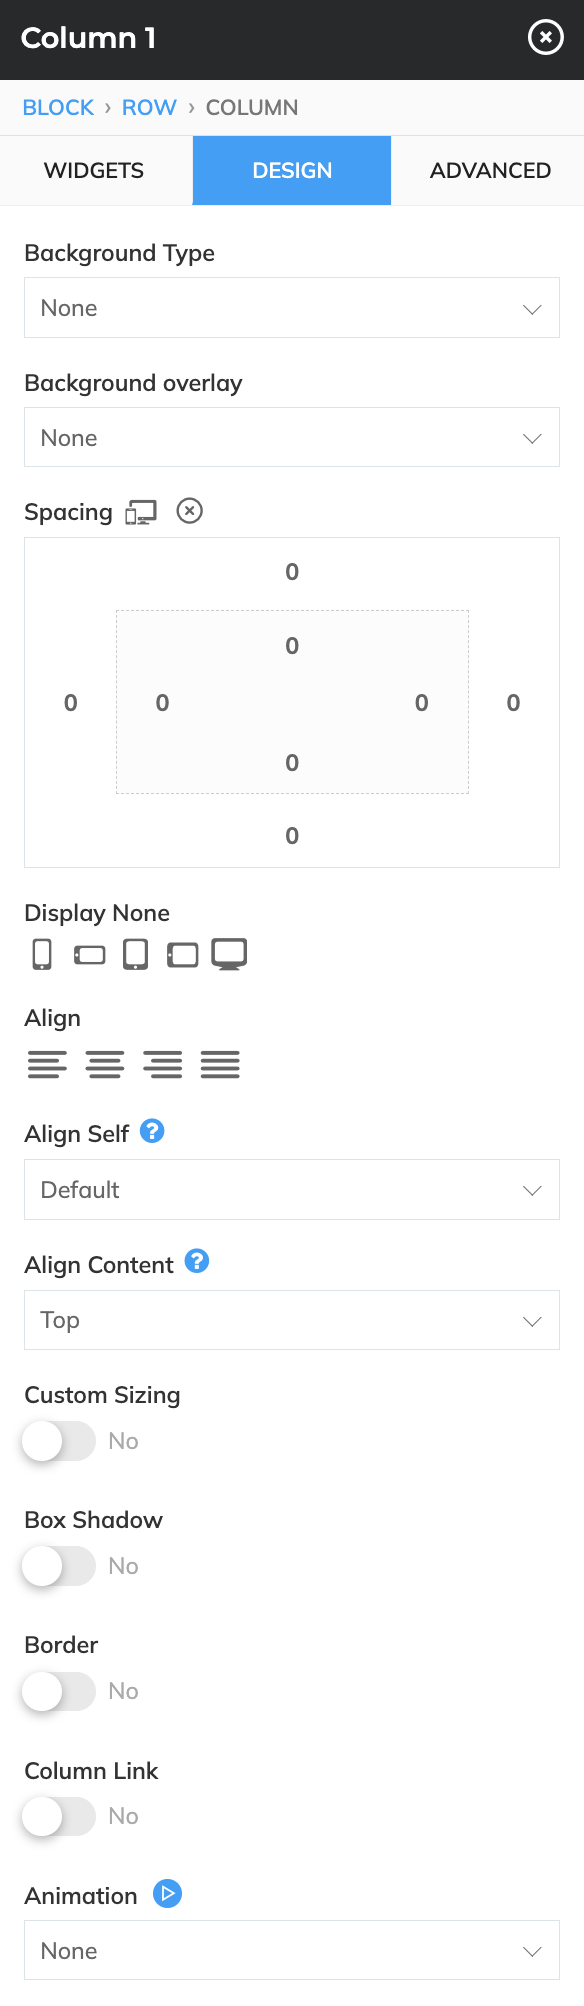Expand the Align Content dropdown showing Top
The image size is (584, 2006).
pyautogui.click(x=292, y=1320)
